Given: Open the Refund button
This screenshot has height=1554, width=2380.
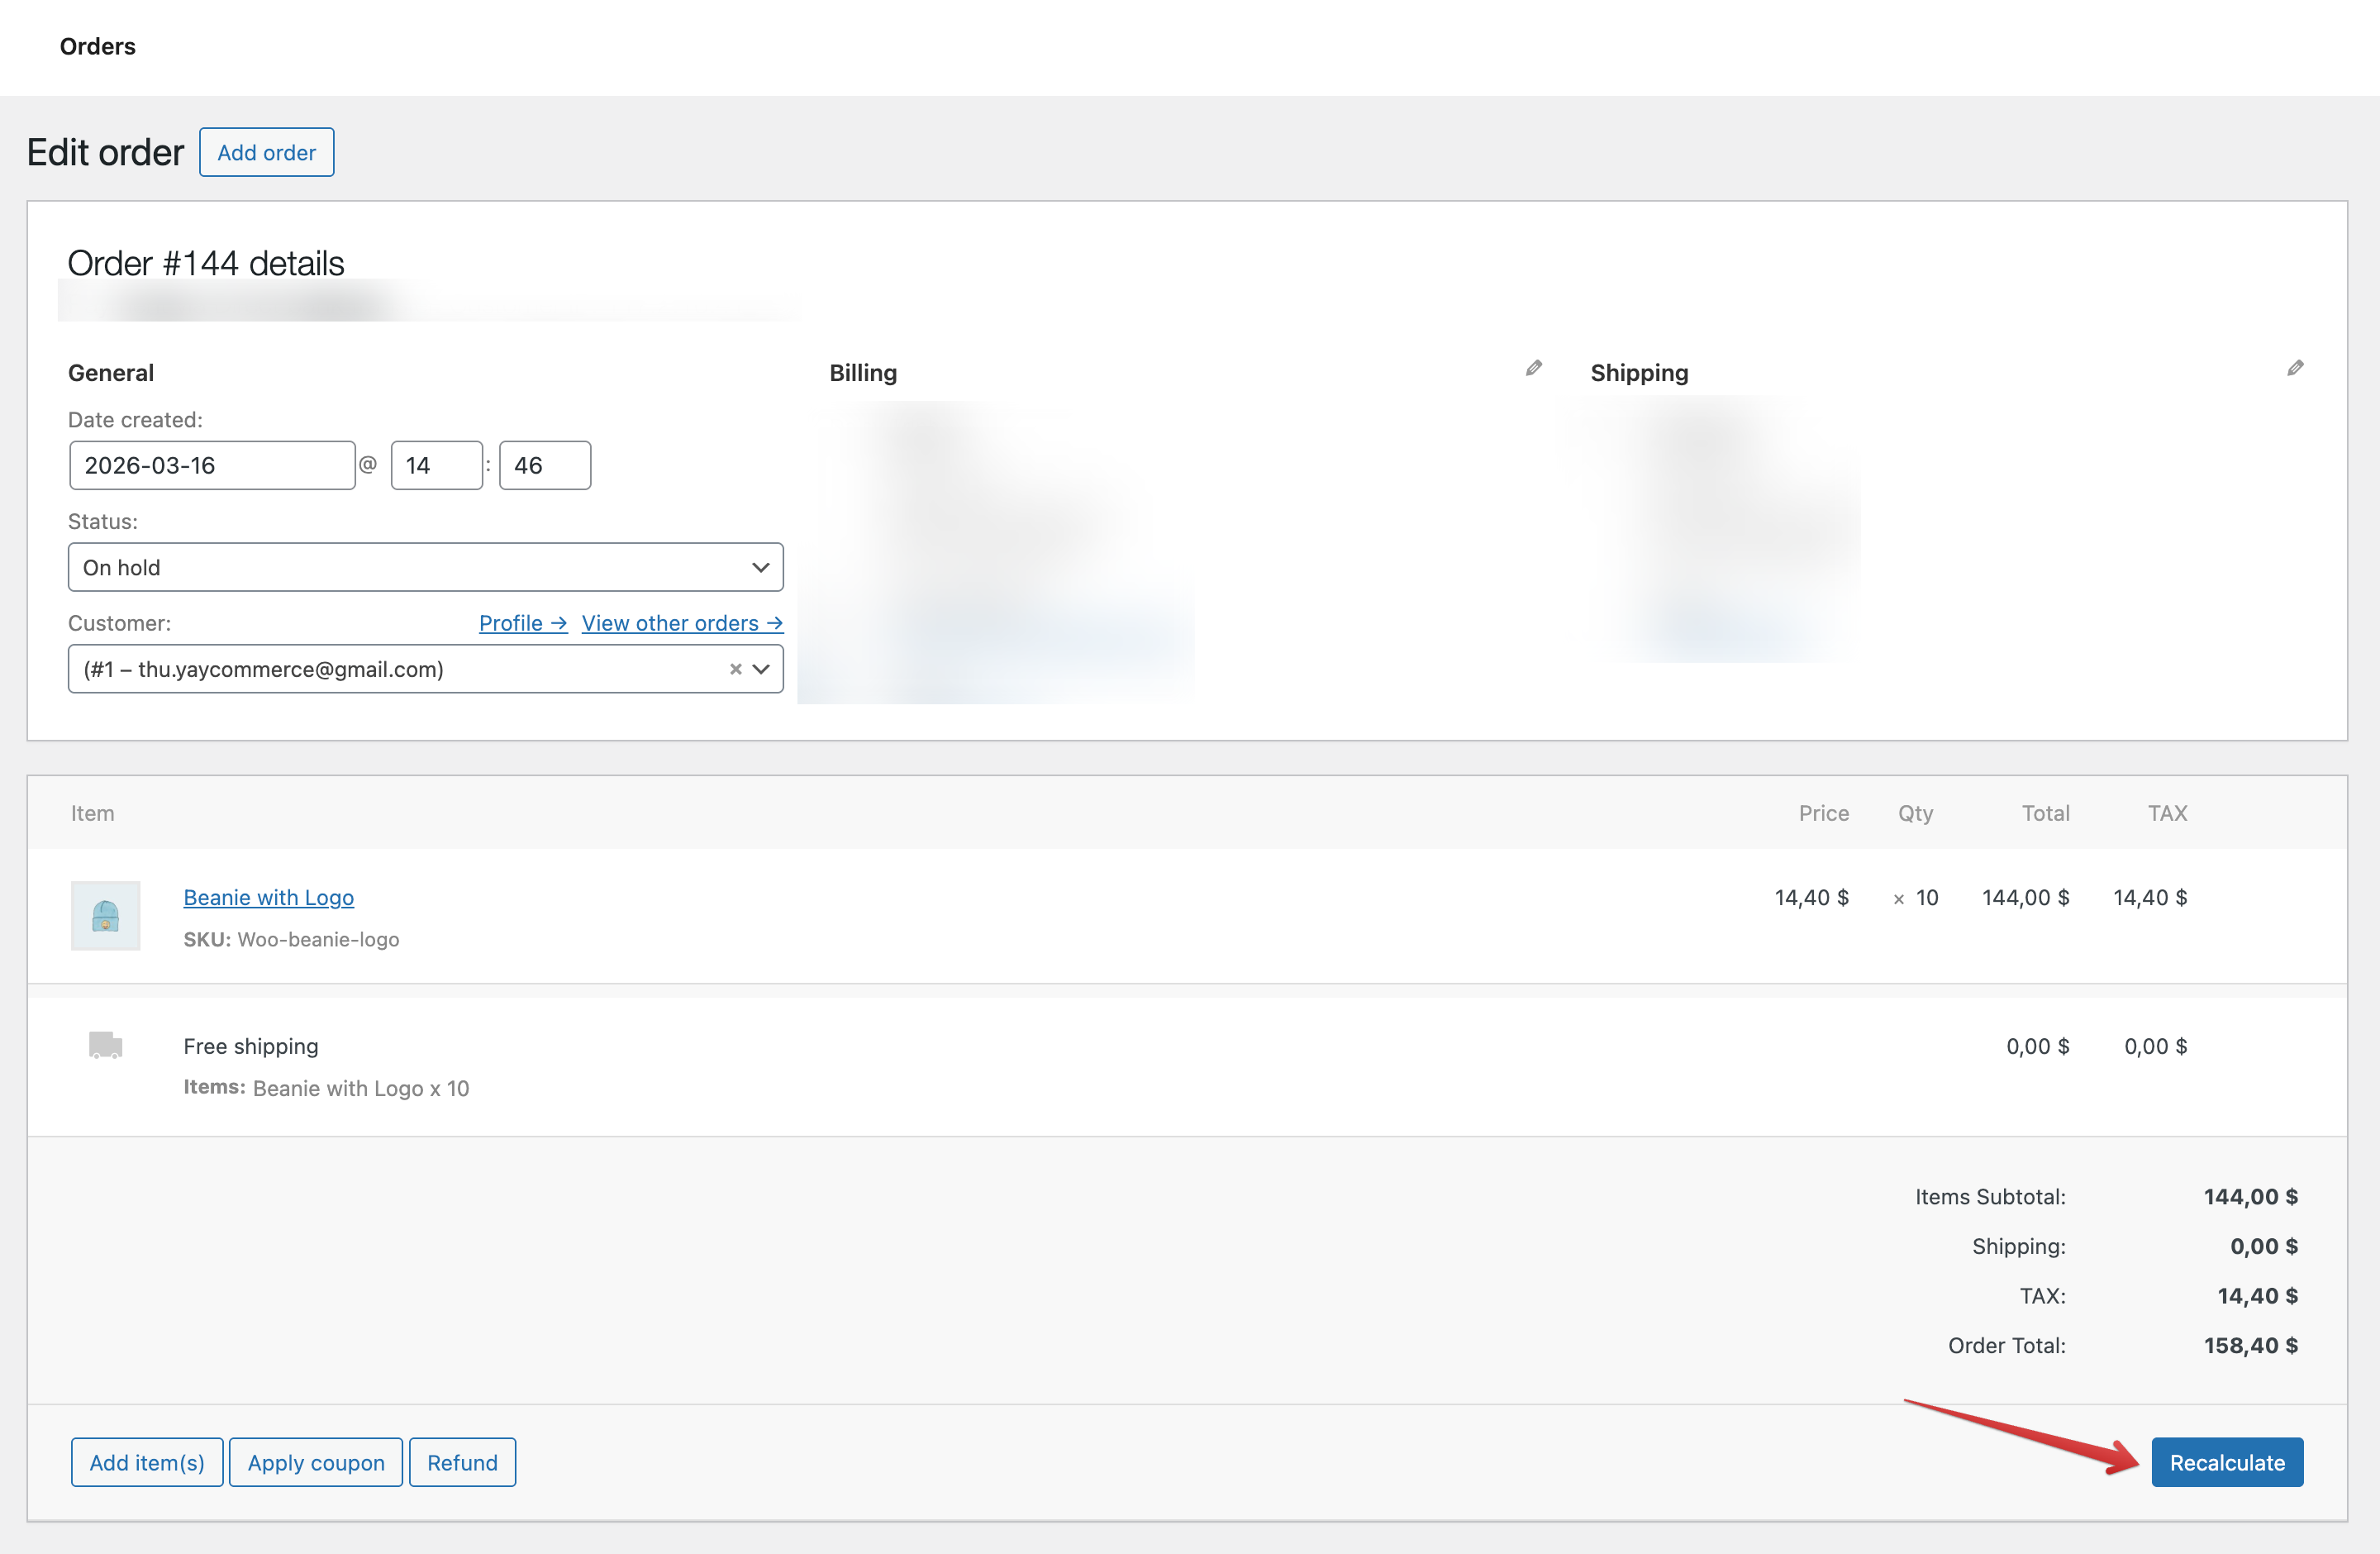Looking at the screenshot, I should point(462,1462).
